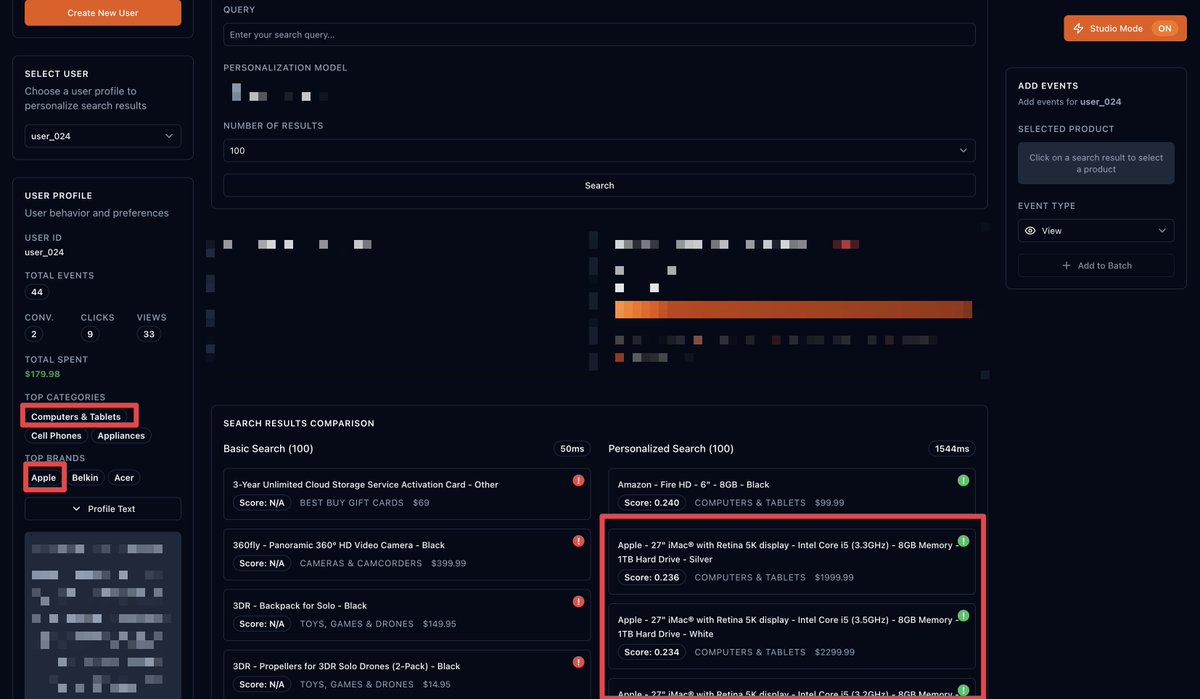Image resolution: width=1200 pixels, height=699 pixels.
Task: Click the clicks count 9
Action: click(x=91, y=334)
